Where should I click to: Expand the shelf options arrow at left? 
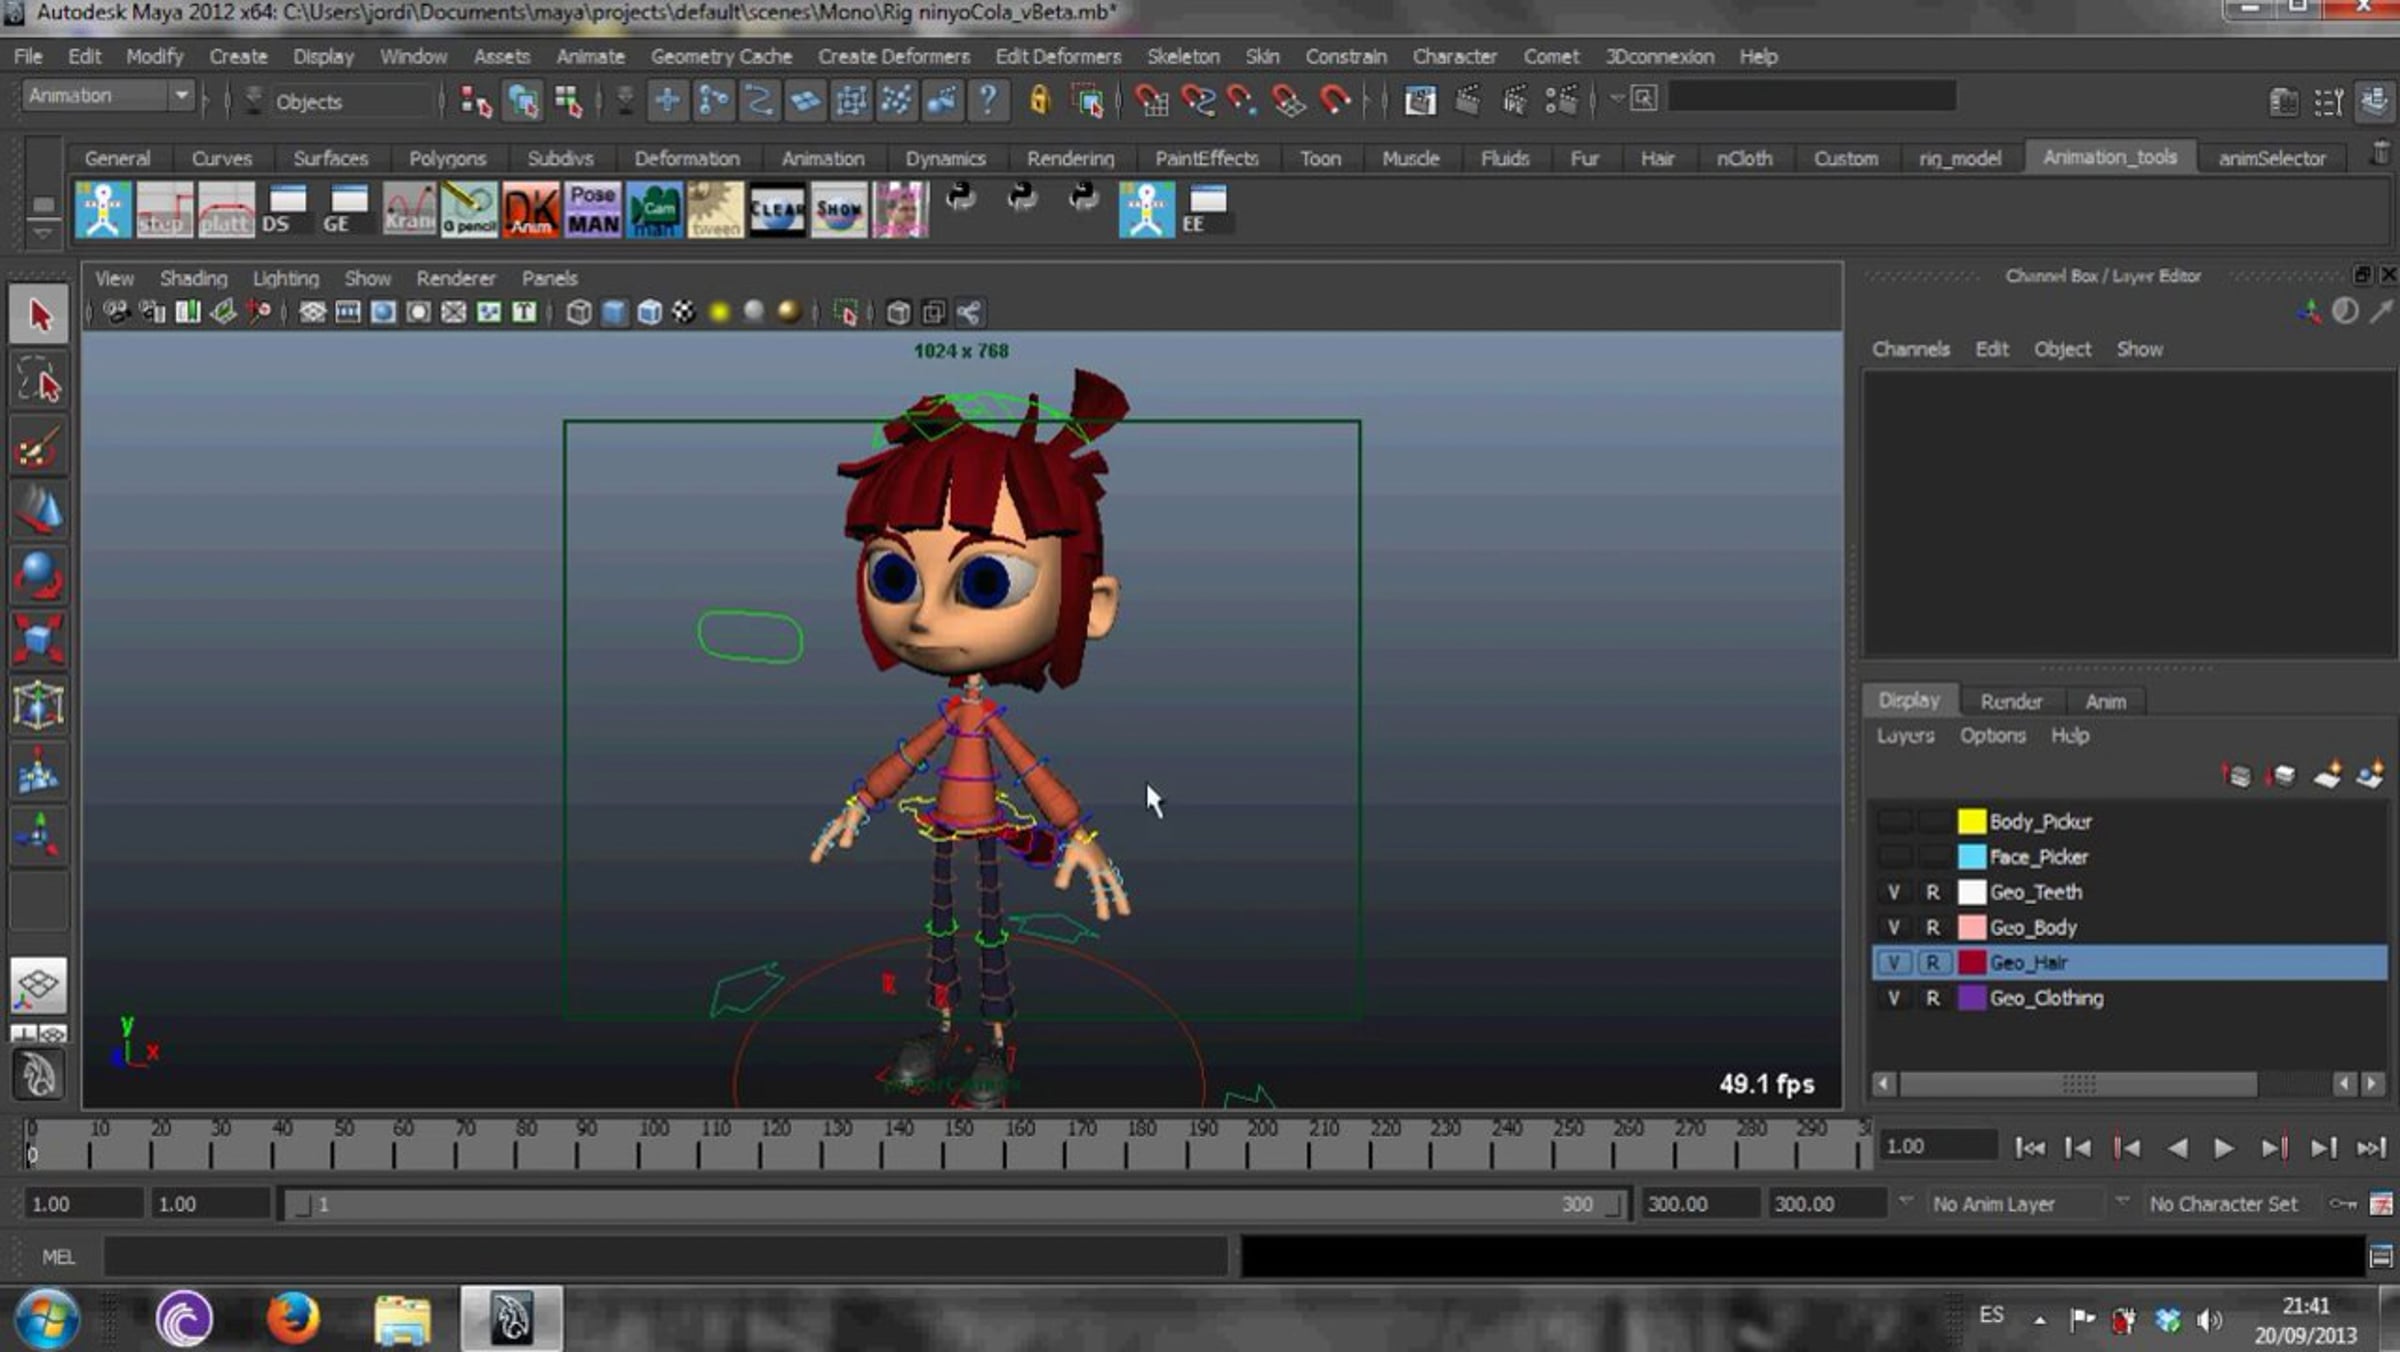coord(42,233)
